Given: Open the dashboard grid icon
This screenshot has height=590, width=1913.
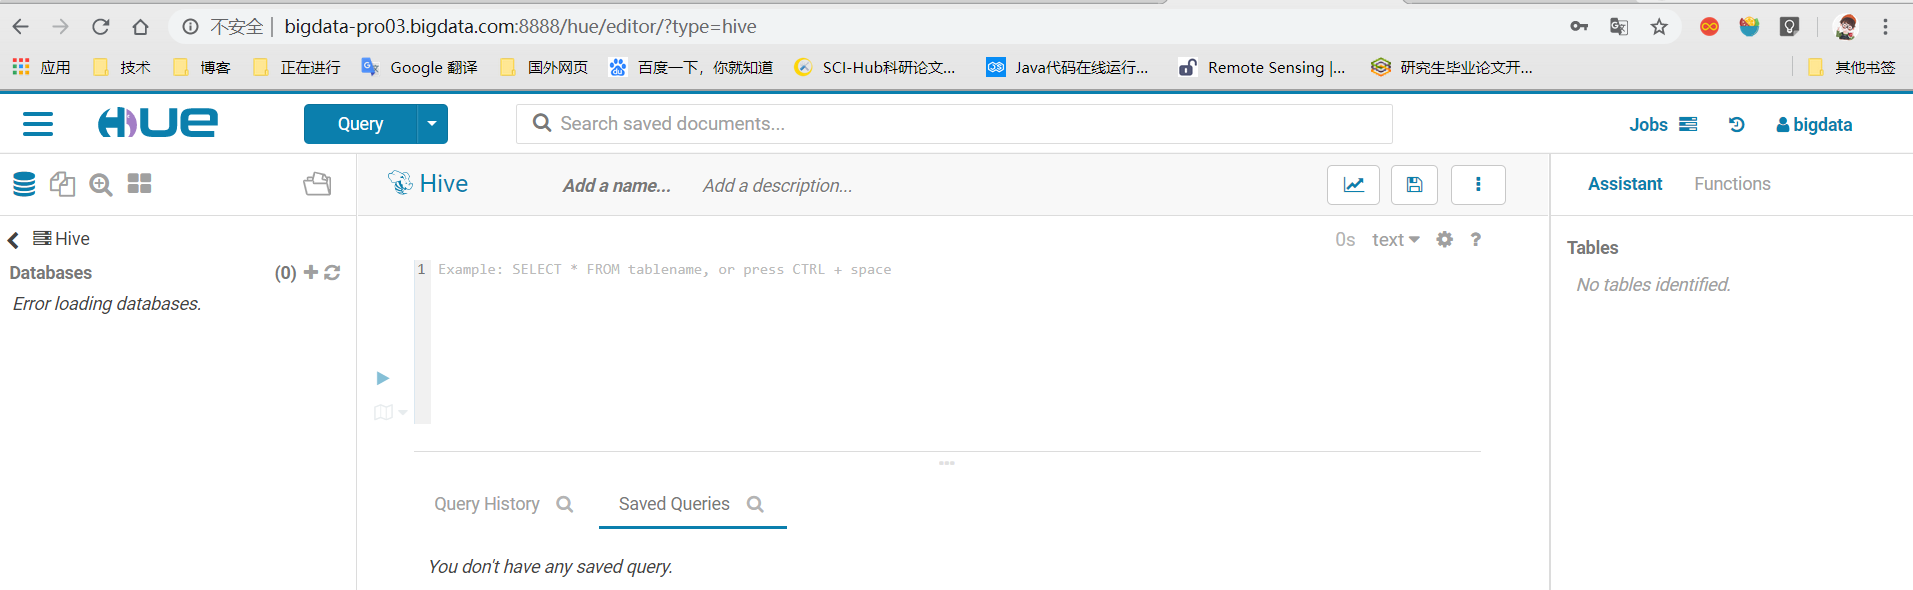Looking at the screenshot, I should tap(140, 184).
